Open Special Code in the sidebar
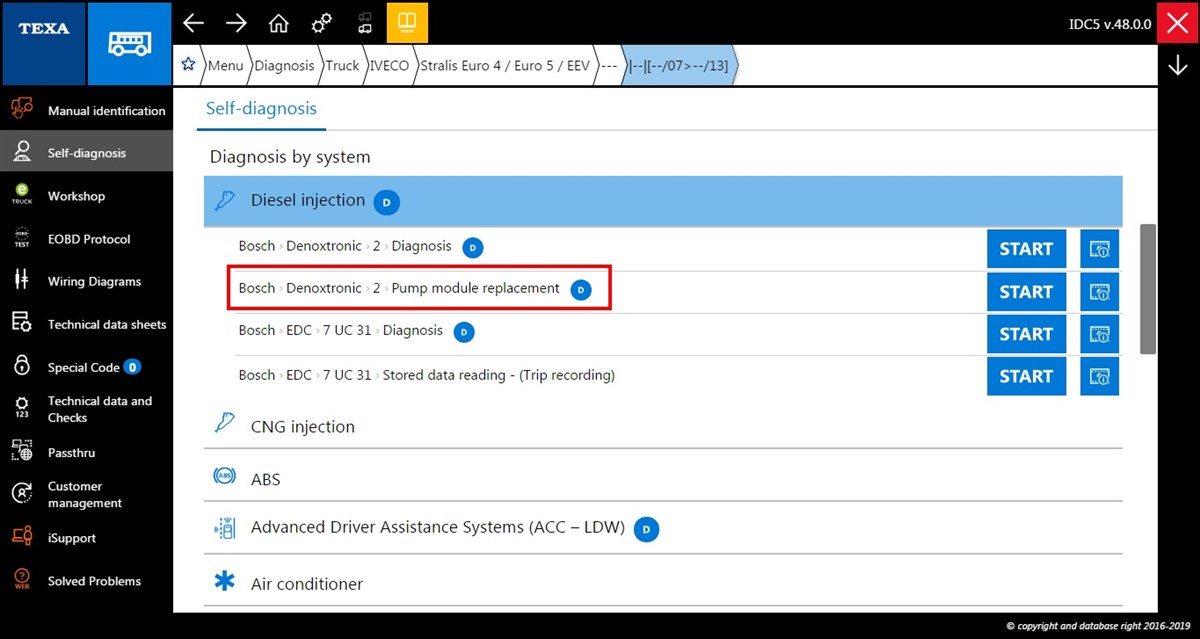Image resolution: width=1200 pixels, height=639 pixels. tap(86, 367)
